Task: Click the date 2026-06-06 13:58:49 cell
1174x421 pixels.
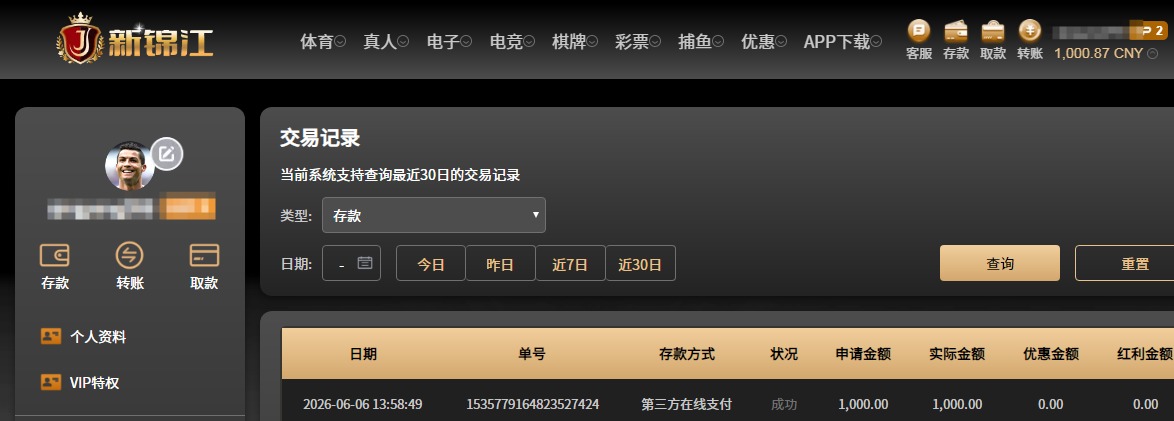Action: point(362,405)
